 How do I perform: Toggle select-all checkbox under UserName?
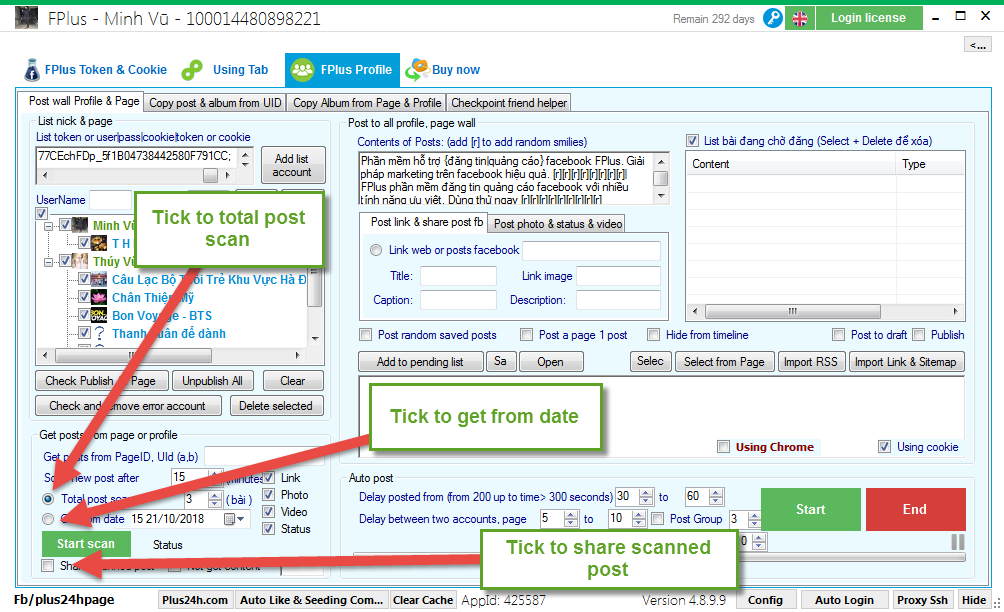(x=42, y=213)
